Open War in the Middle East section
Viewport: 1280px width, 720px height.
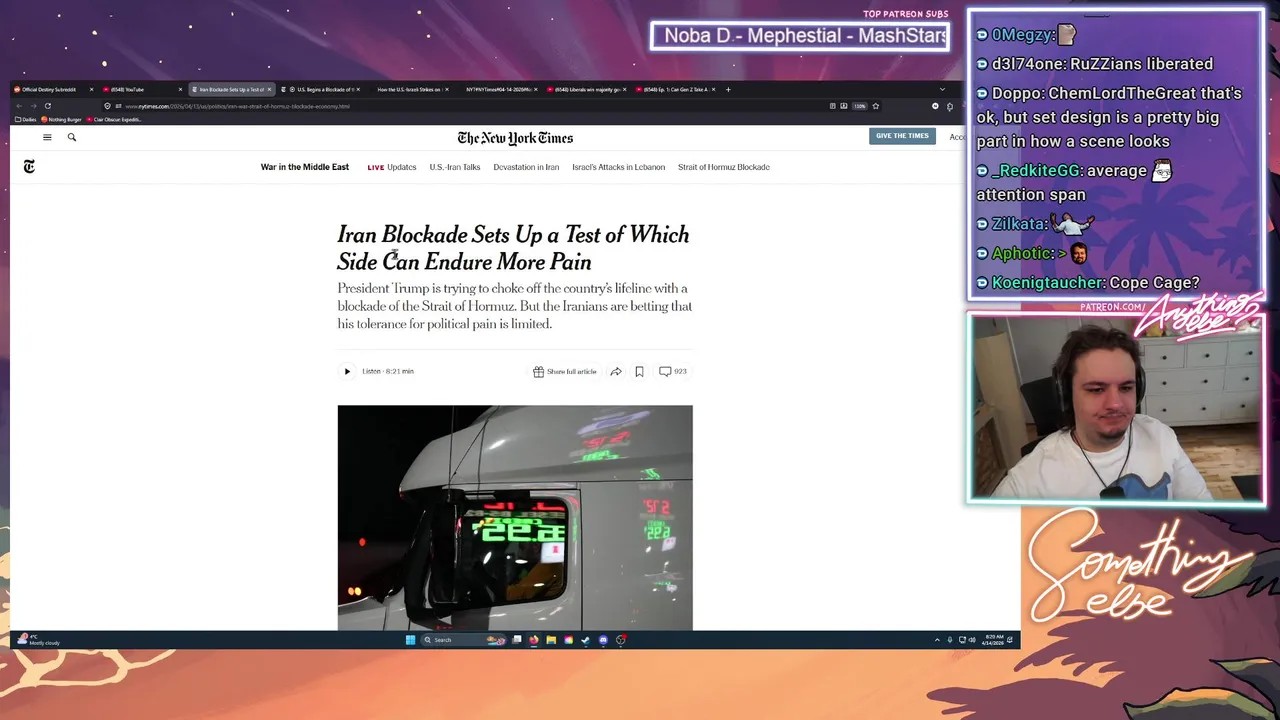pos(305,167)
